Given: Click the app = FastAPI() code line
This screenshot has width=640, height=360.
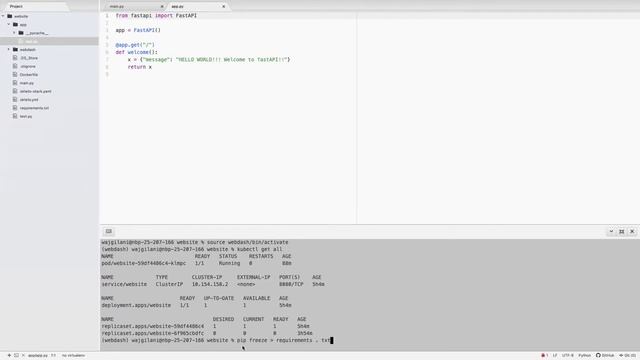Looking at the screenshot, I should tap(138, 30).
